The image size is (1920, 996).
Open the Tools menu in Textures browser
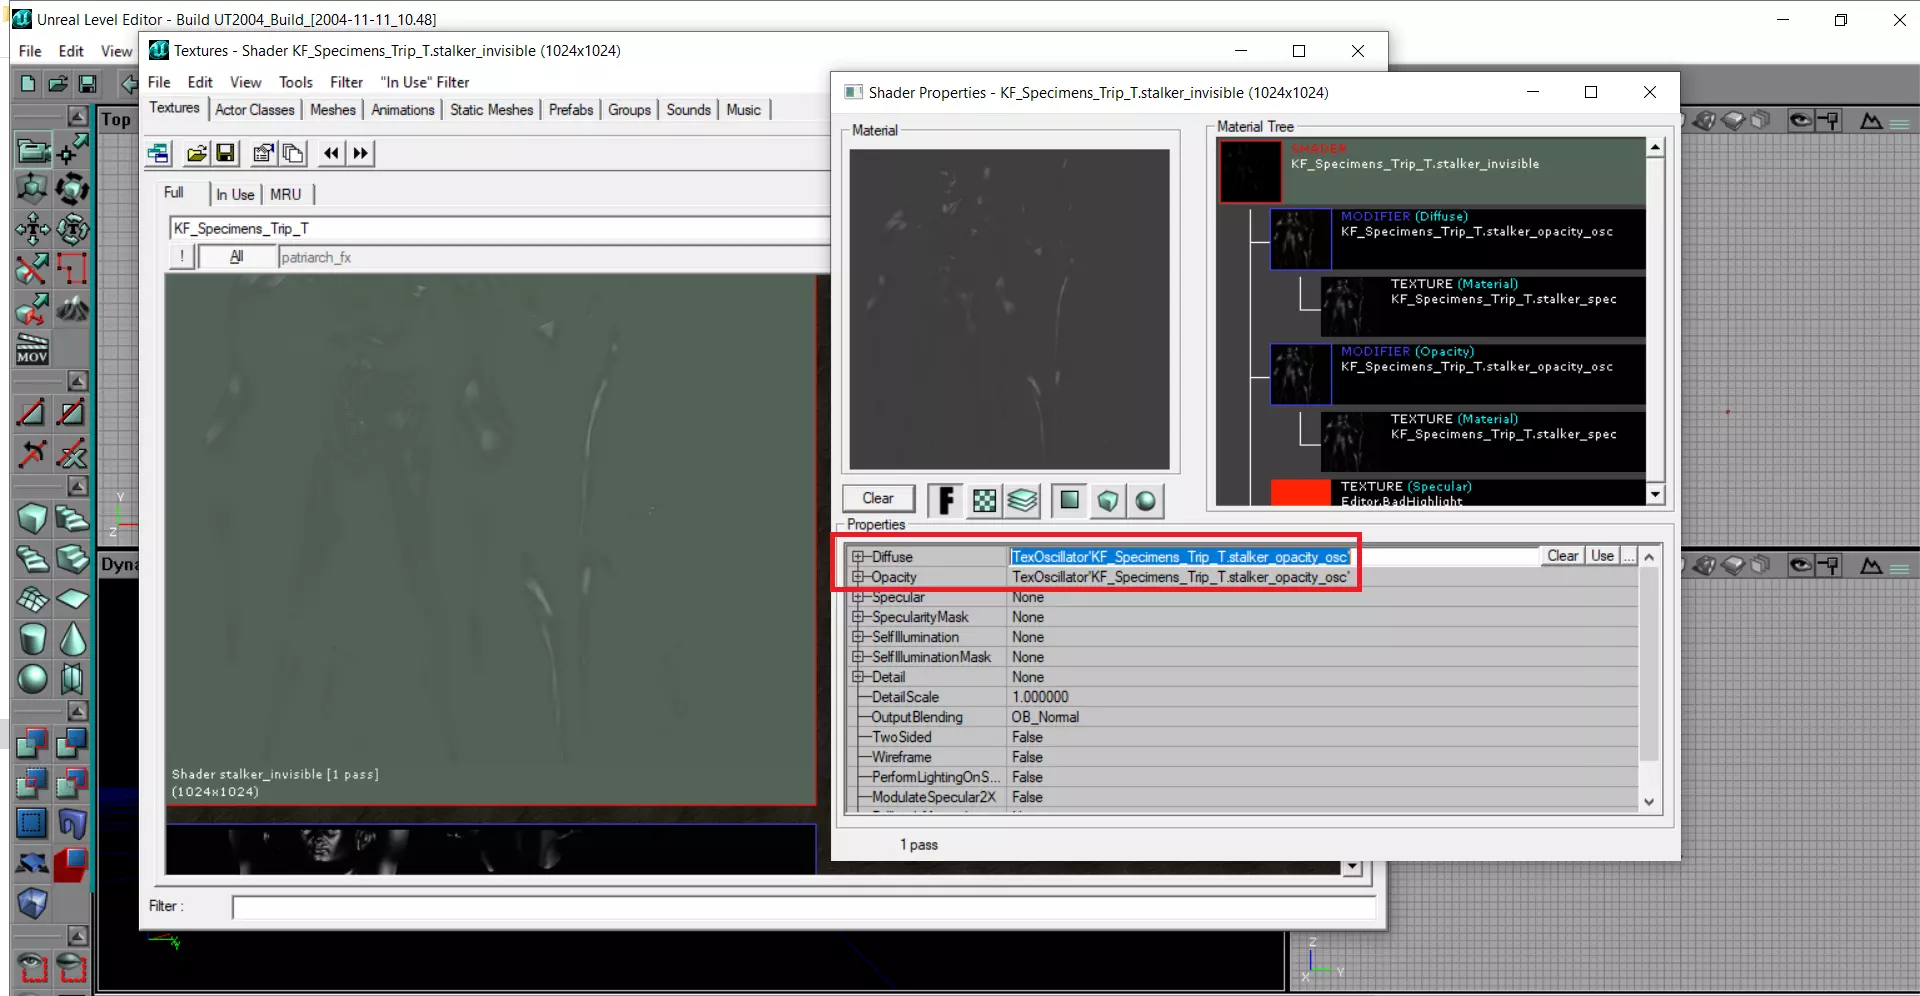pos(295,82)
